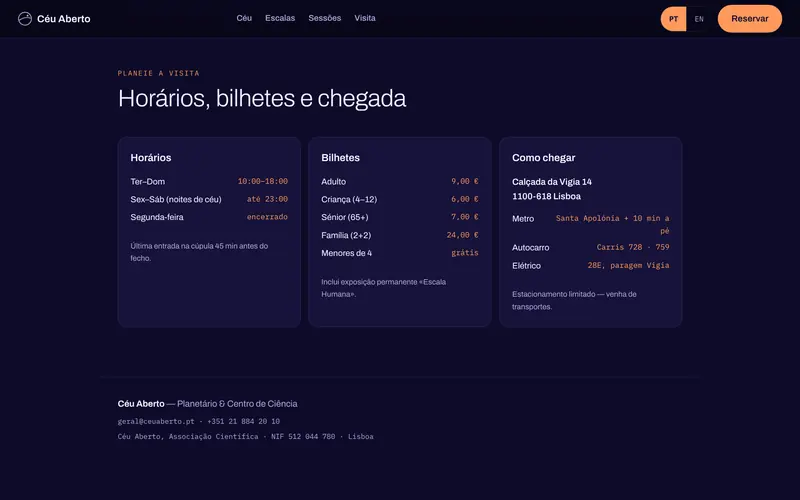Select the 'Criança (4–12)' ticket label
This screenshot has width=800, height=500.
coord(349,199)
